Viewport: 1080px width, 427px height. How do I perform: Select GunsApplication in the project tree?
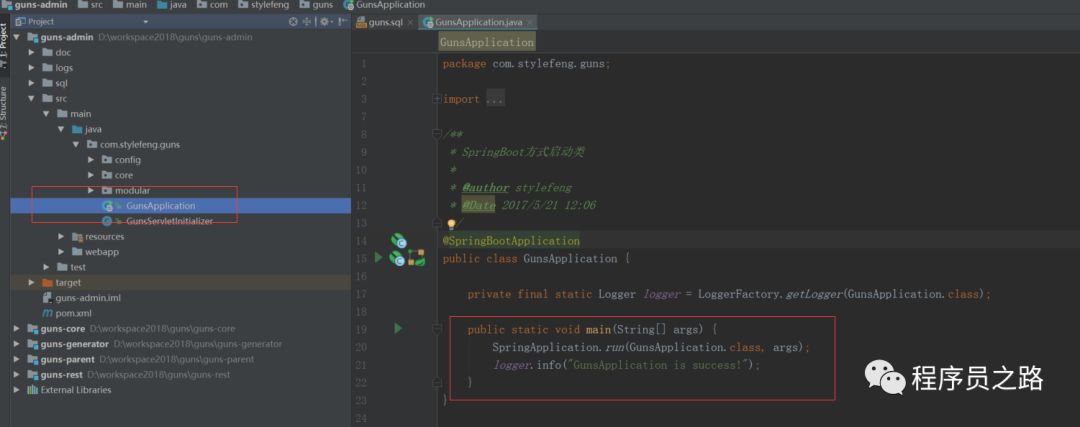click(x=160, y=206)
